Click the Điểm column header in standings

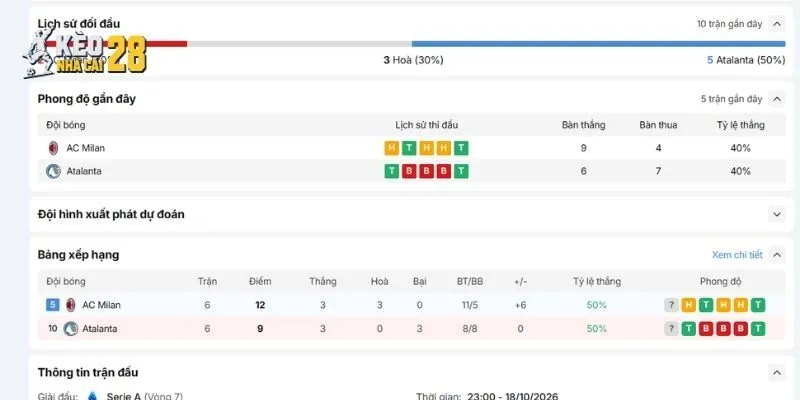click(x=260, y=282)
